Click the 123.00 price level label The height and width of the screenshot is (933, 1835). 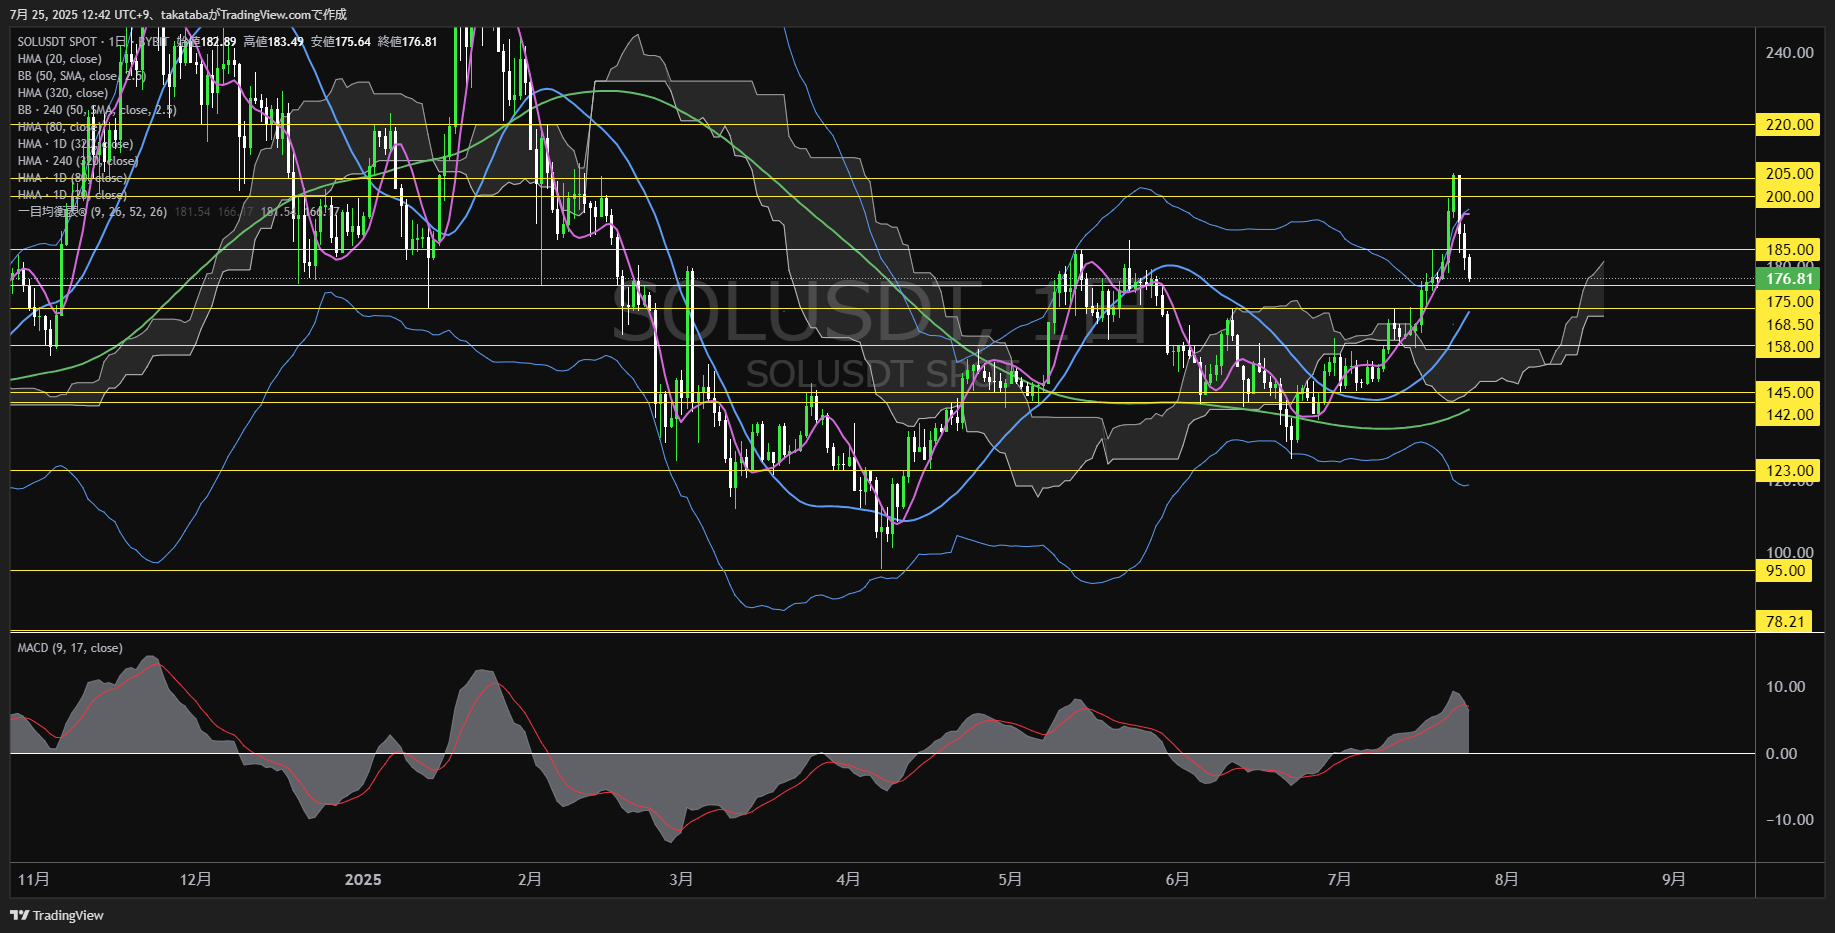(1786, 471)
